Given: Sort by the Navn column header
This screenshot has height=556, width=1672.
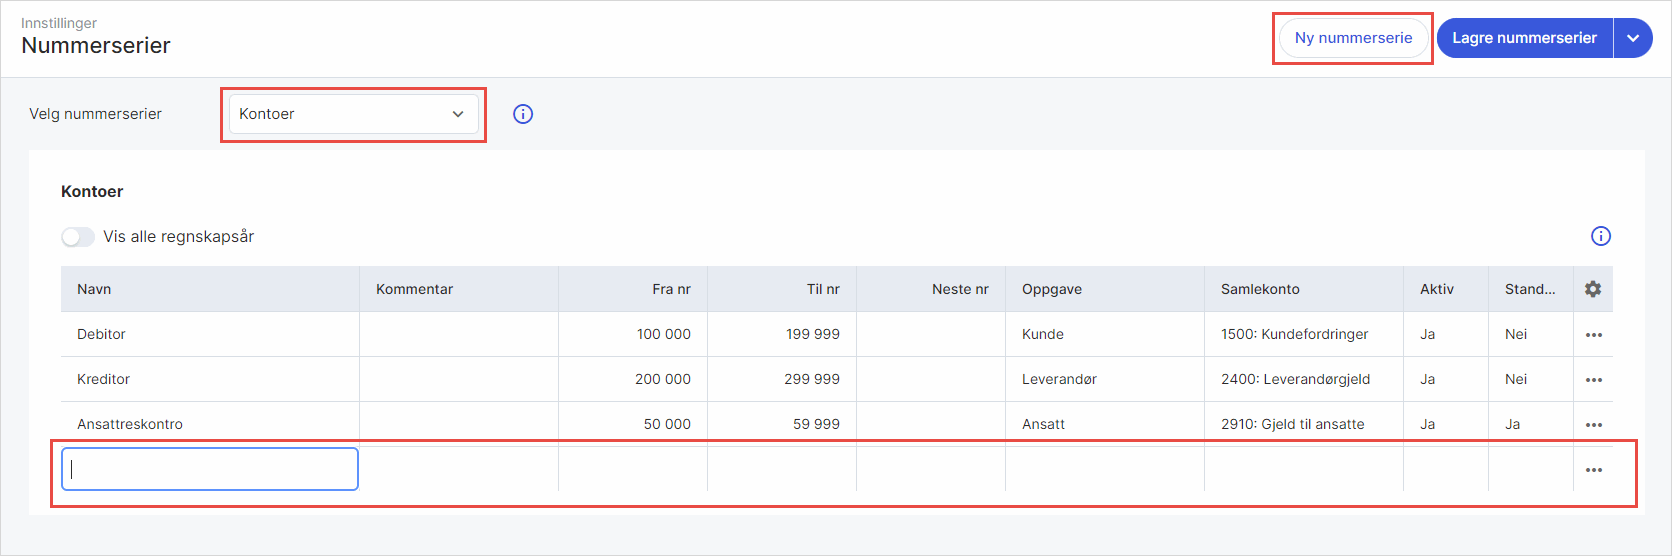Looking at the screenshot, I should click(x=94, y=289).
